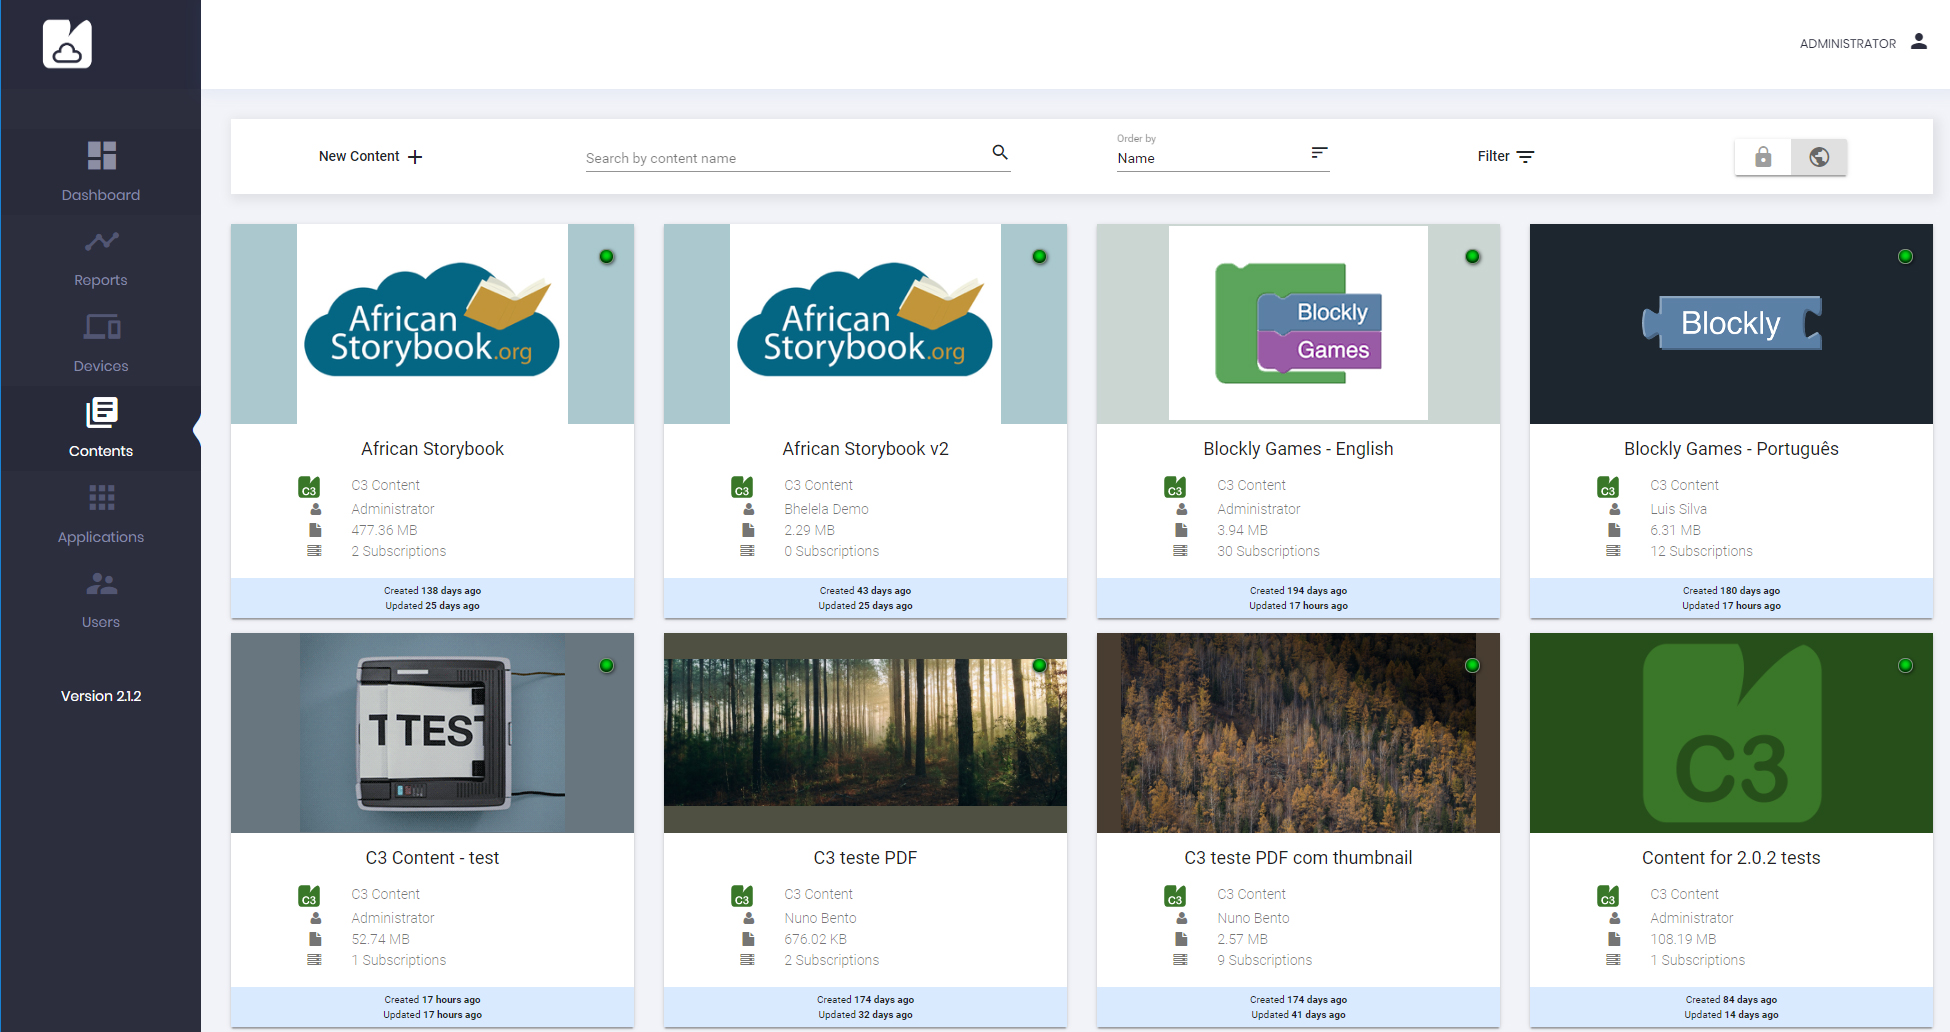Click the green status dot on African Storybook

click(606, 257)
